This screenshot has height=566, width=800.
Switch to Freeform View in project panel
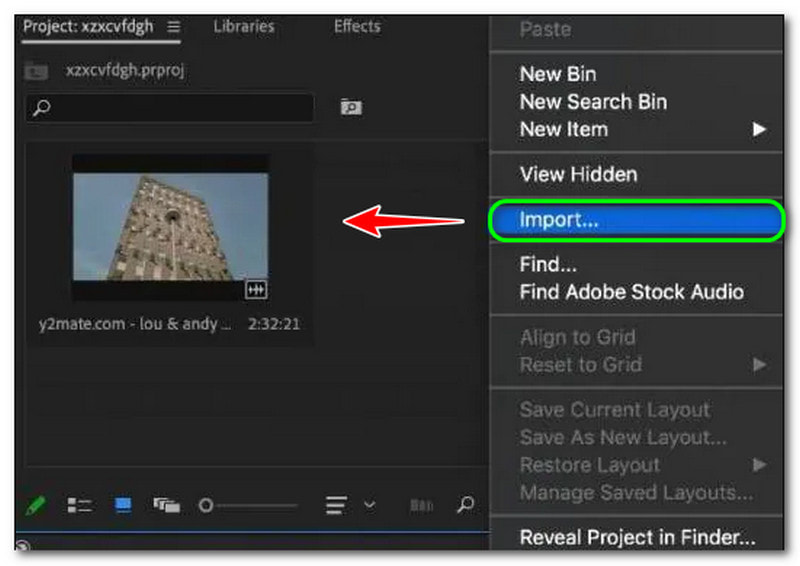[x=166, y=505]
